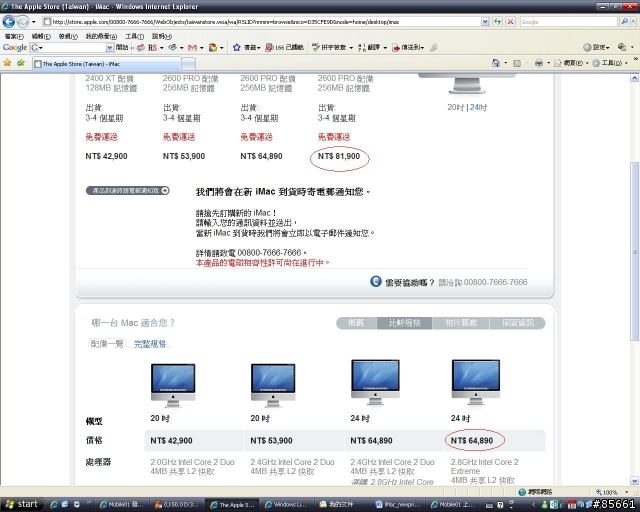Stop loading with the red X icon
The width and height of the screenshot is (640, 512).
point(510,22)
